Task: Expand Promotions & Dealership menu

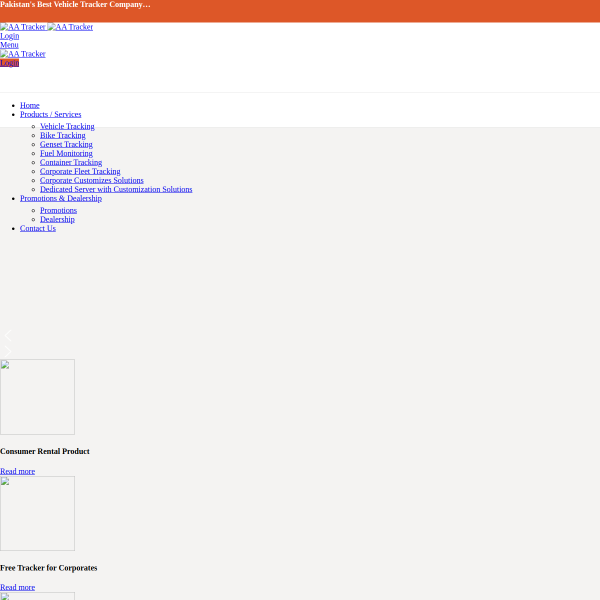Action: (61, 198)
